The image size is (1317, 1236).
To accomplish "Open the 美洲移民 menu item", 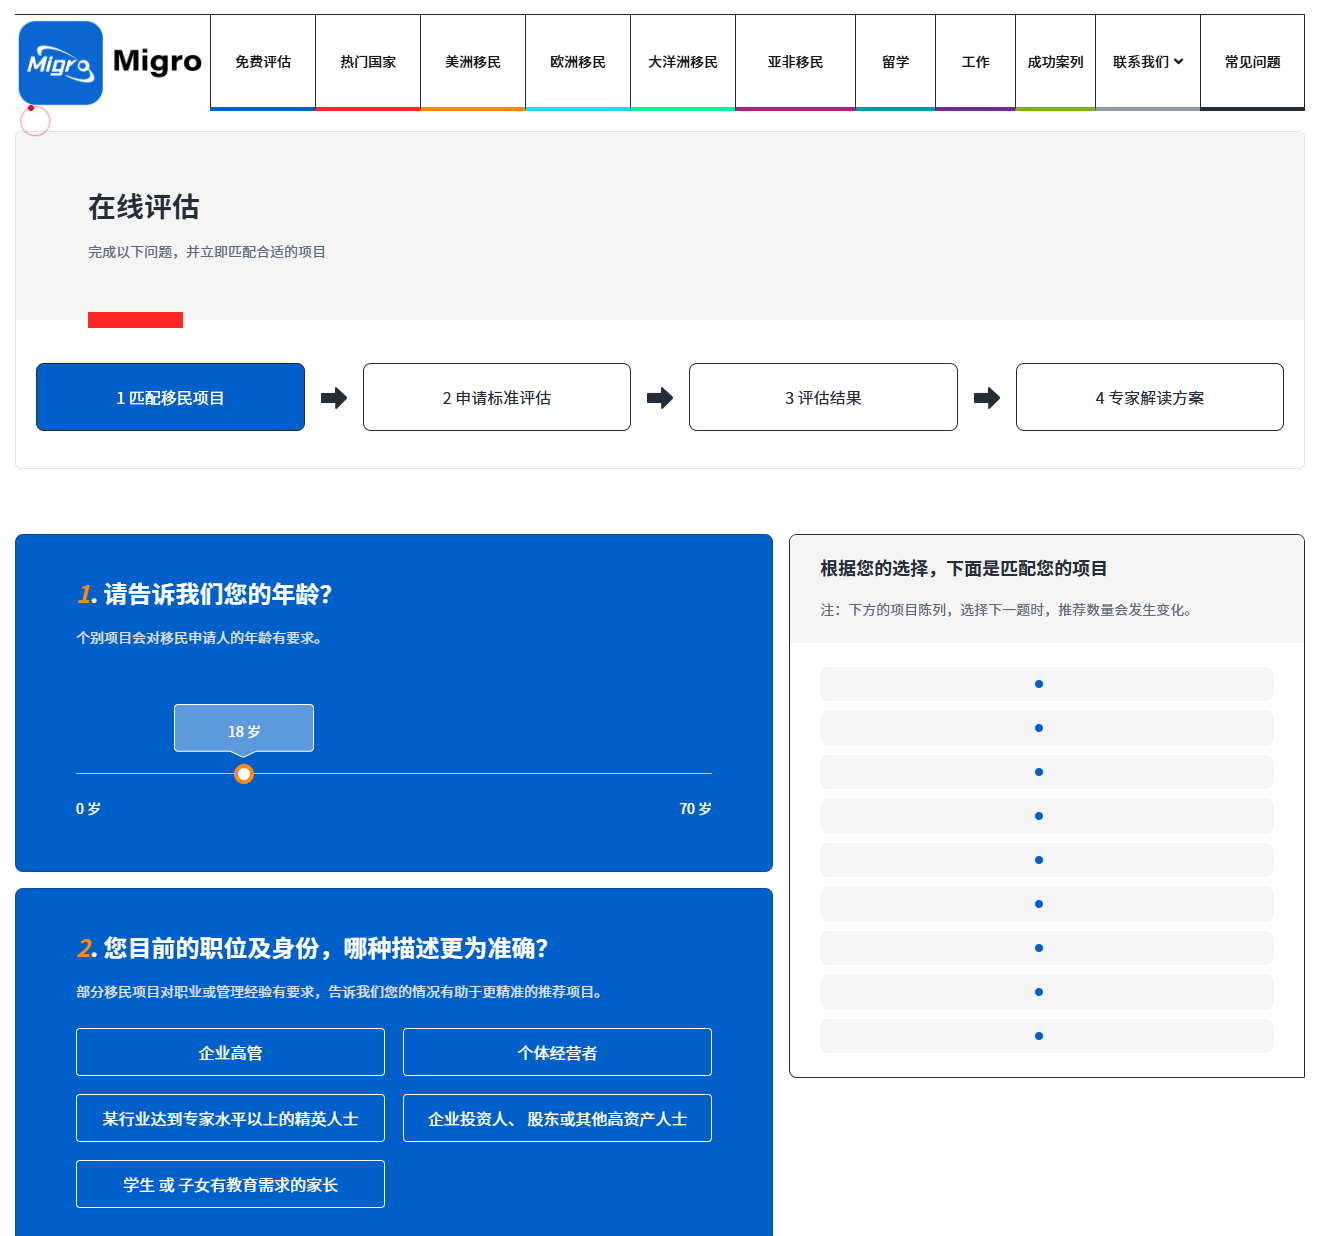I will pyautogui.click(x=473, y=62).
